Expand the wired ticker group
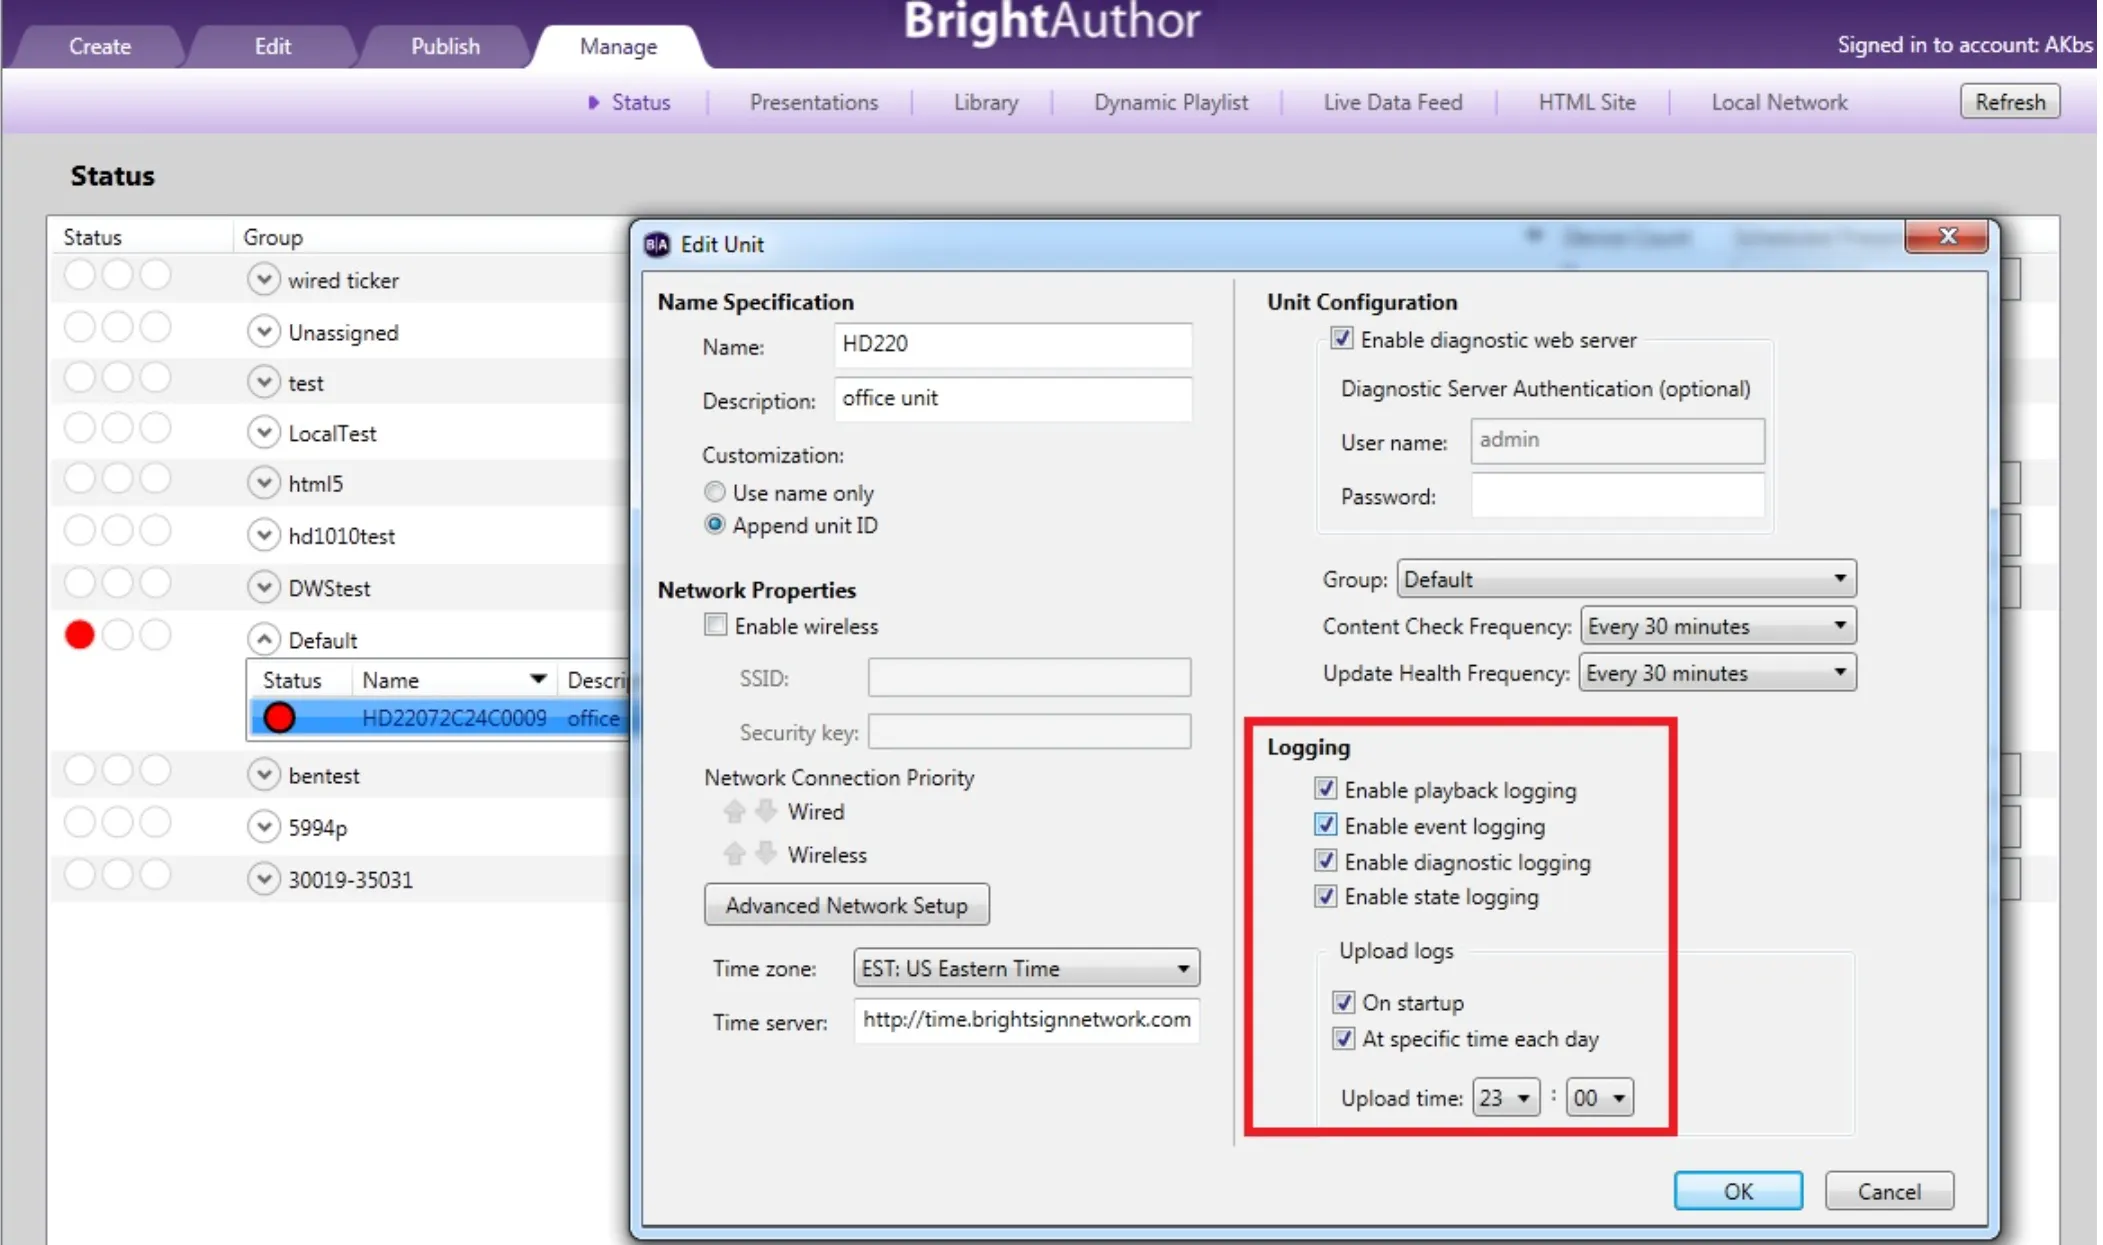This screenshot has width=2103, height=1245. coord(263,279)
